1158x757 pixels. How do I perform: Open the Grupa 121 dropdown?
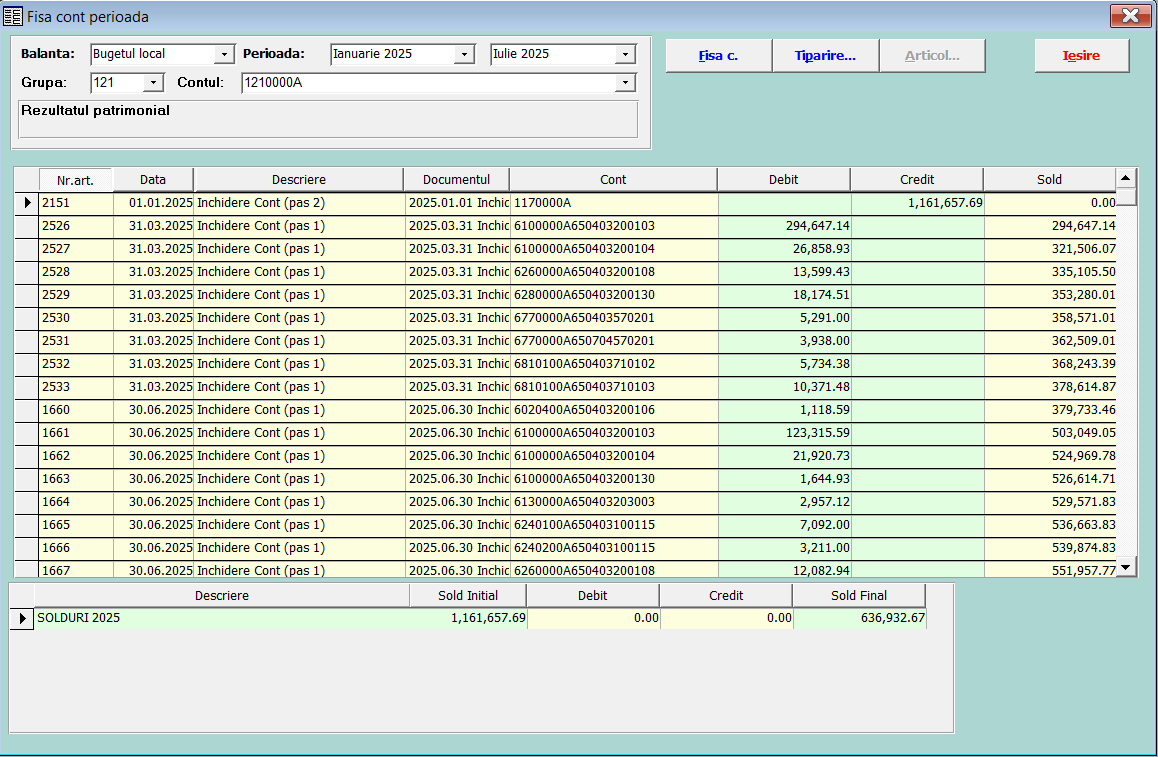pos(153,83)
